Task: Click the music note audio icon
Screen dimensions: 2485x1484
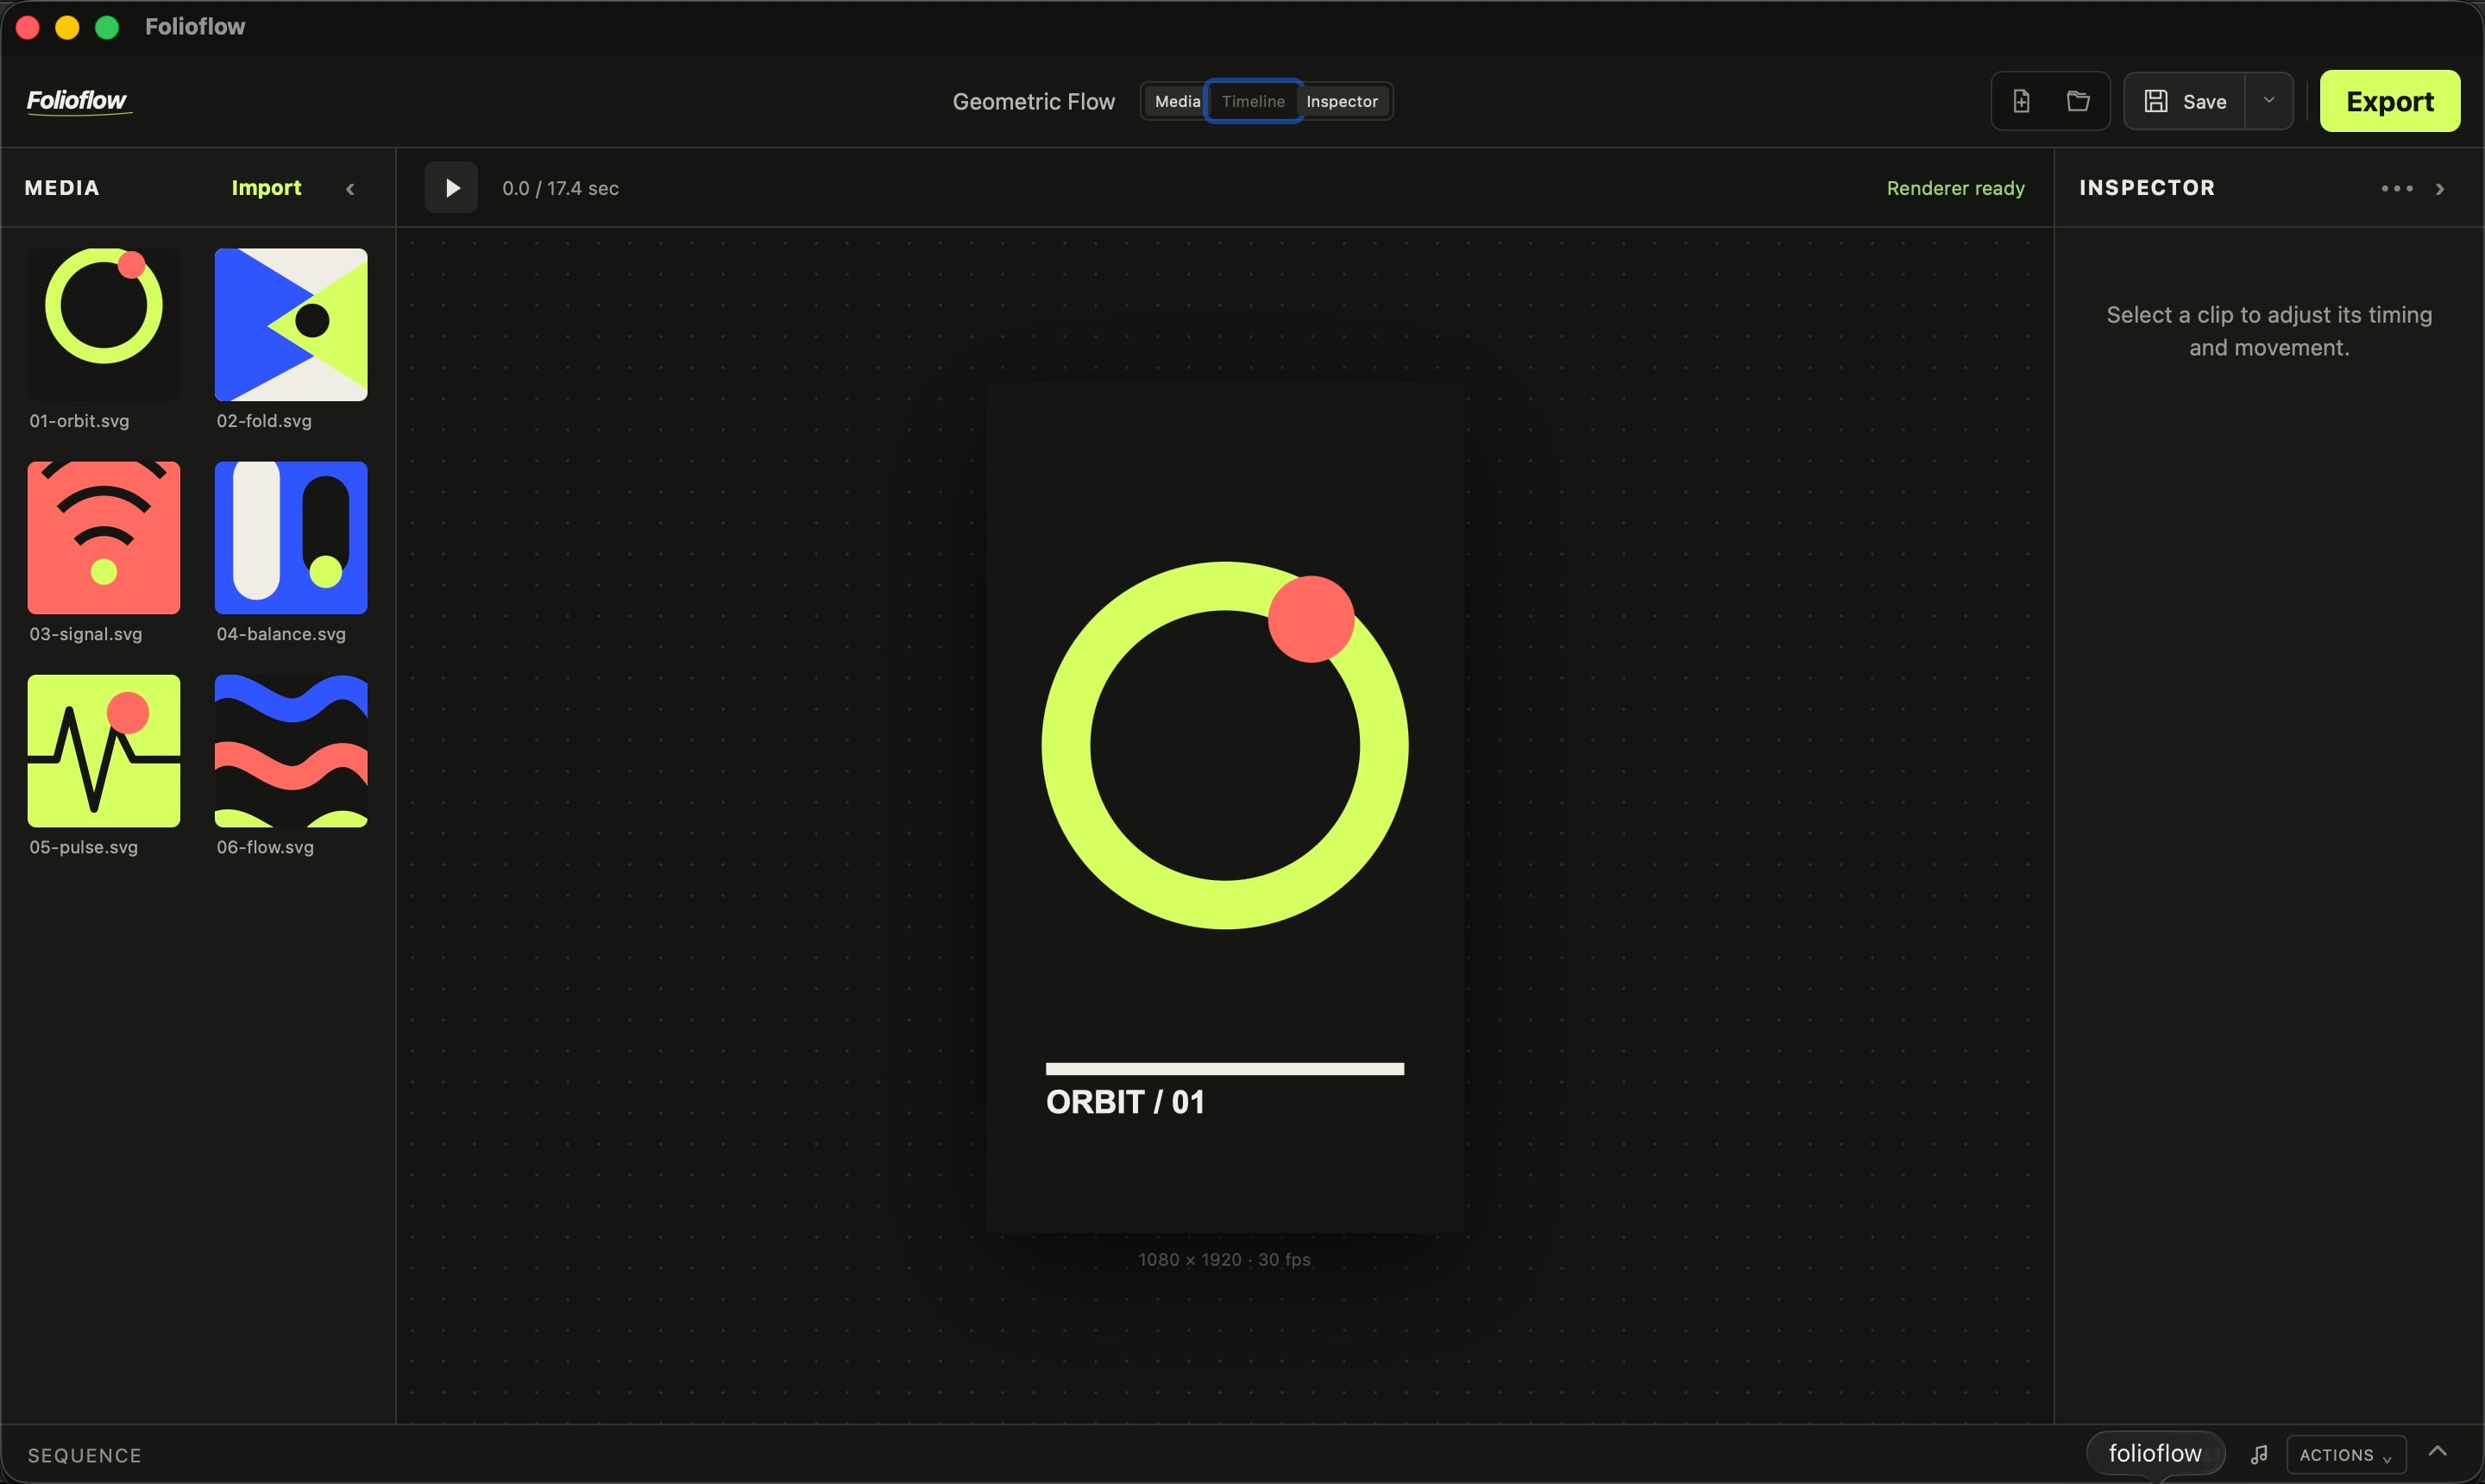Action: pos(2258,1455)
